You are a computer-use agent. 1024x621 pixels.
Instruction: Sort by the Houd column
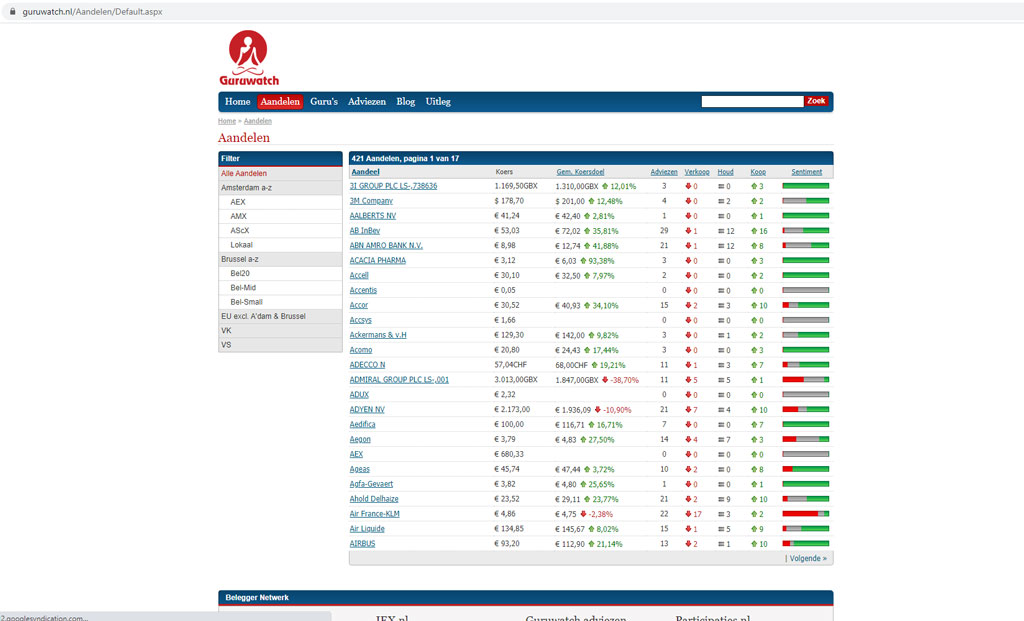(x=725, y=172)
